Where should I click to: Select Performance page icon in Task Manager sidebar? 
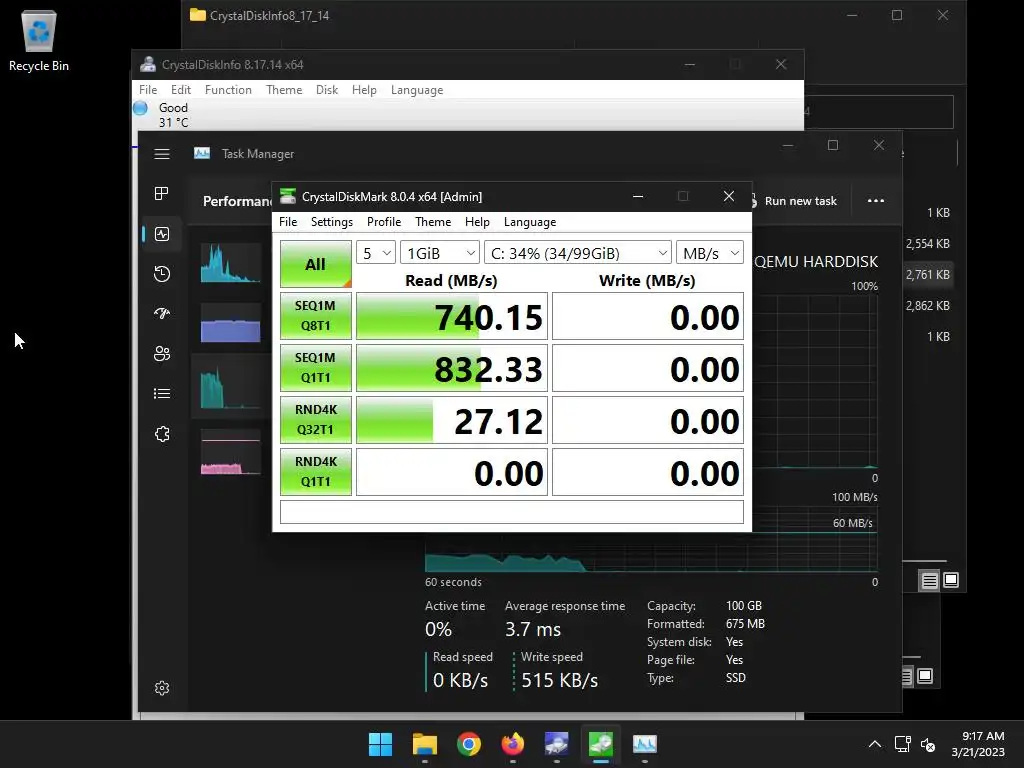click(x=162, y=234)
